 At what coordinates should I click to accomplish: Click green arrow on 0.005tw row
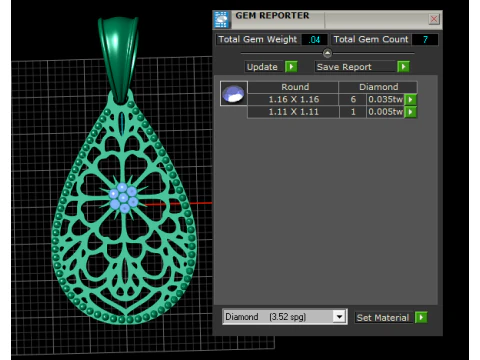411,112
